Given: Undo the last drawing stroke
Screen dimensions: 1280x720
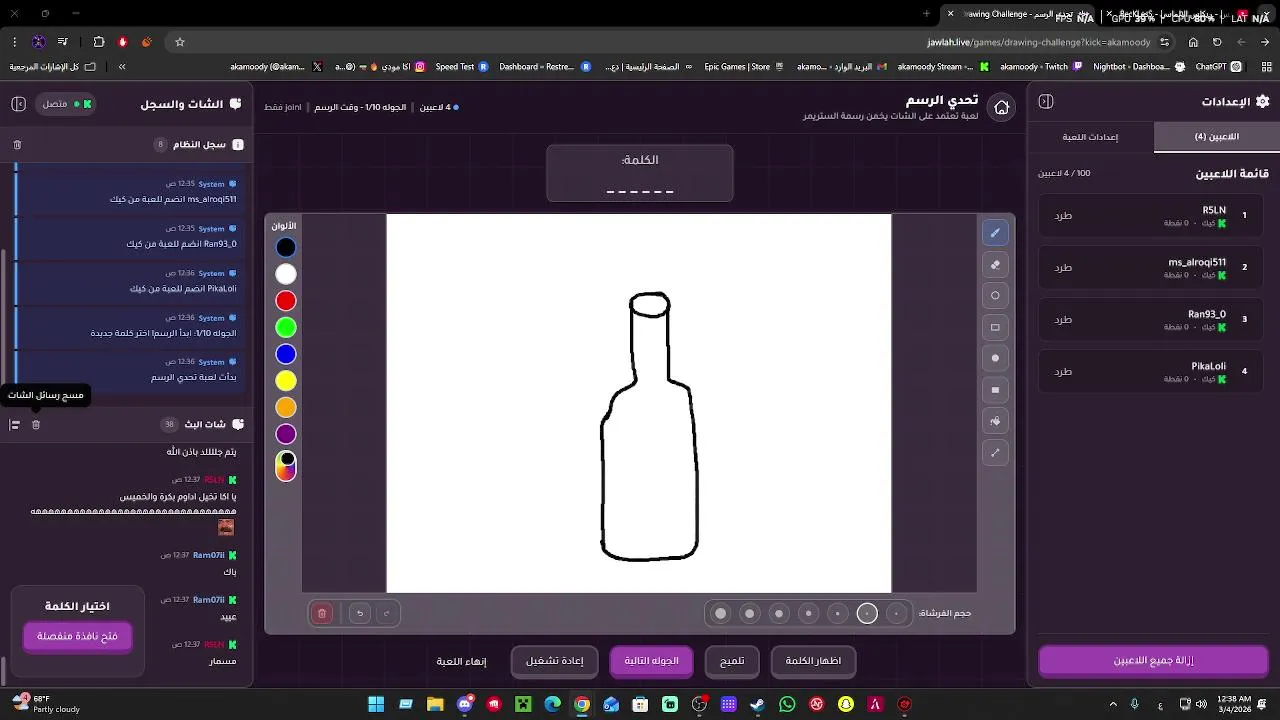Looking at the screenshot, I should (x=359, y=613).
